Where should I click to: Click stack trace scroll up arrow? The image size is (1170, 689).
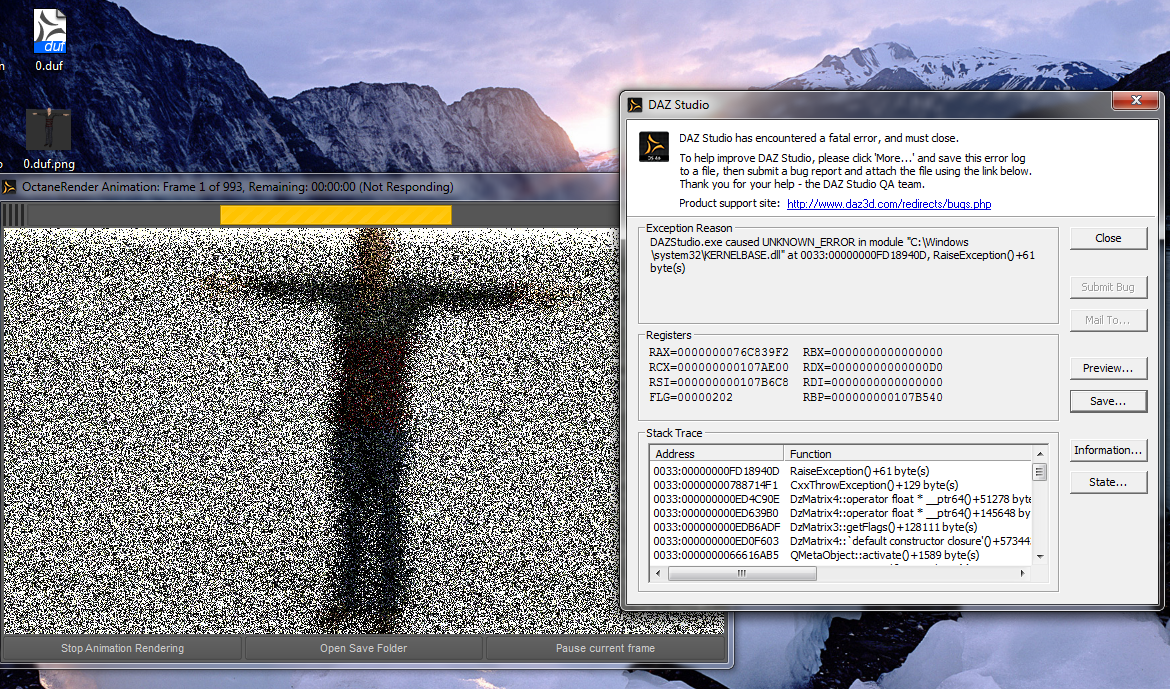1039,454
